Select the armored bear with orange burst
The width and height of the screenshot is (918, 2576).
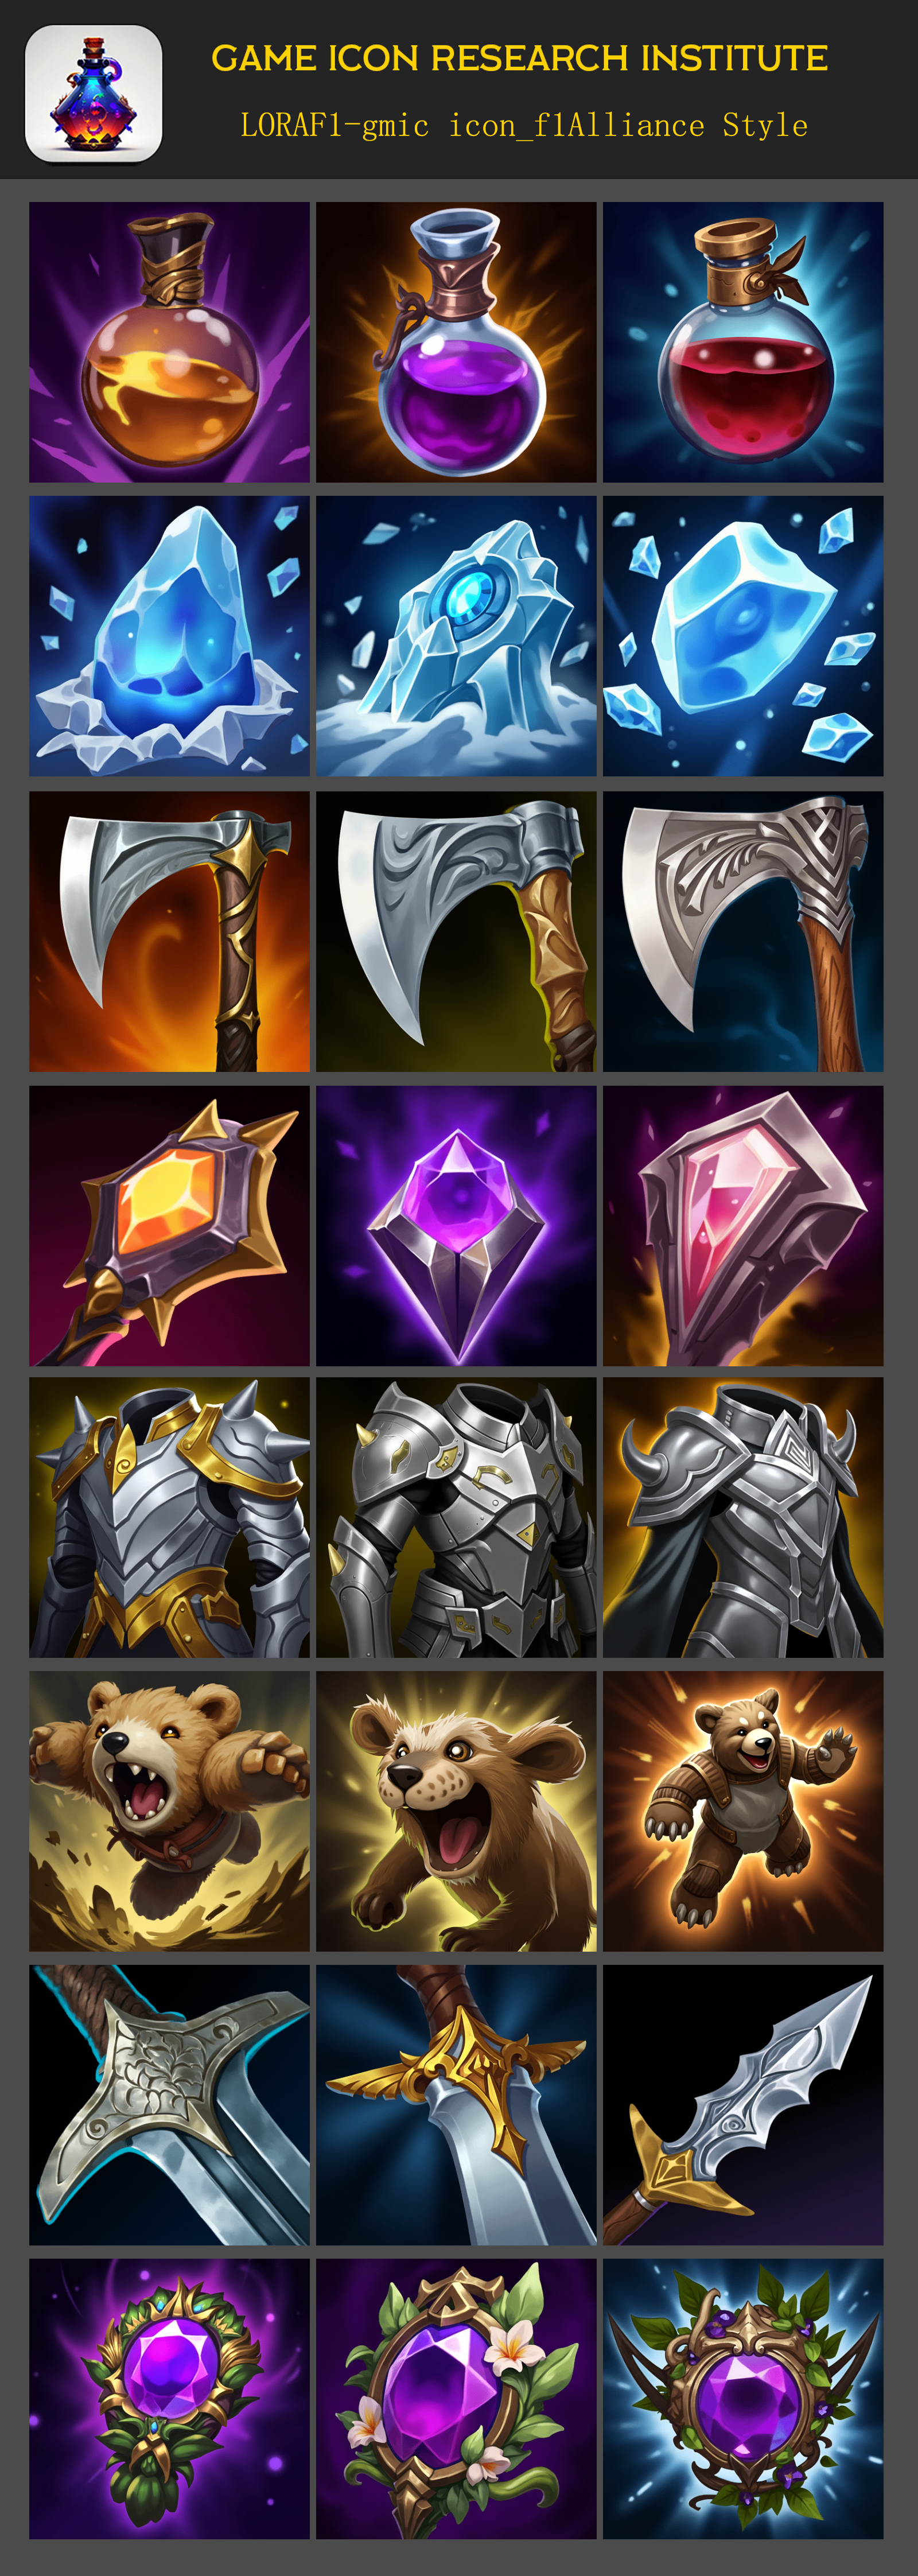(x=743, y=1811)
